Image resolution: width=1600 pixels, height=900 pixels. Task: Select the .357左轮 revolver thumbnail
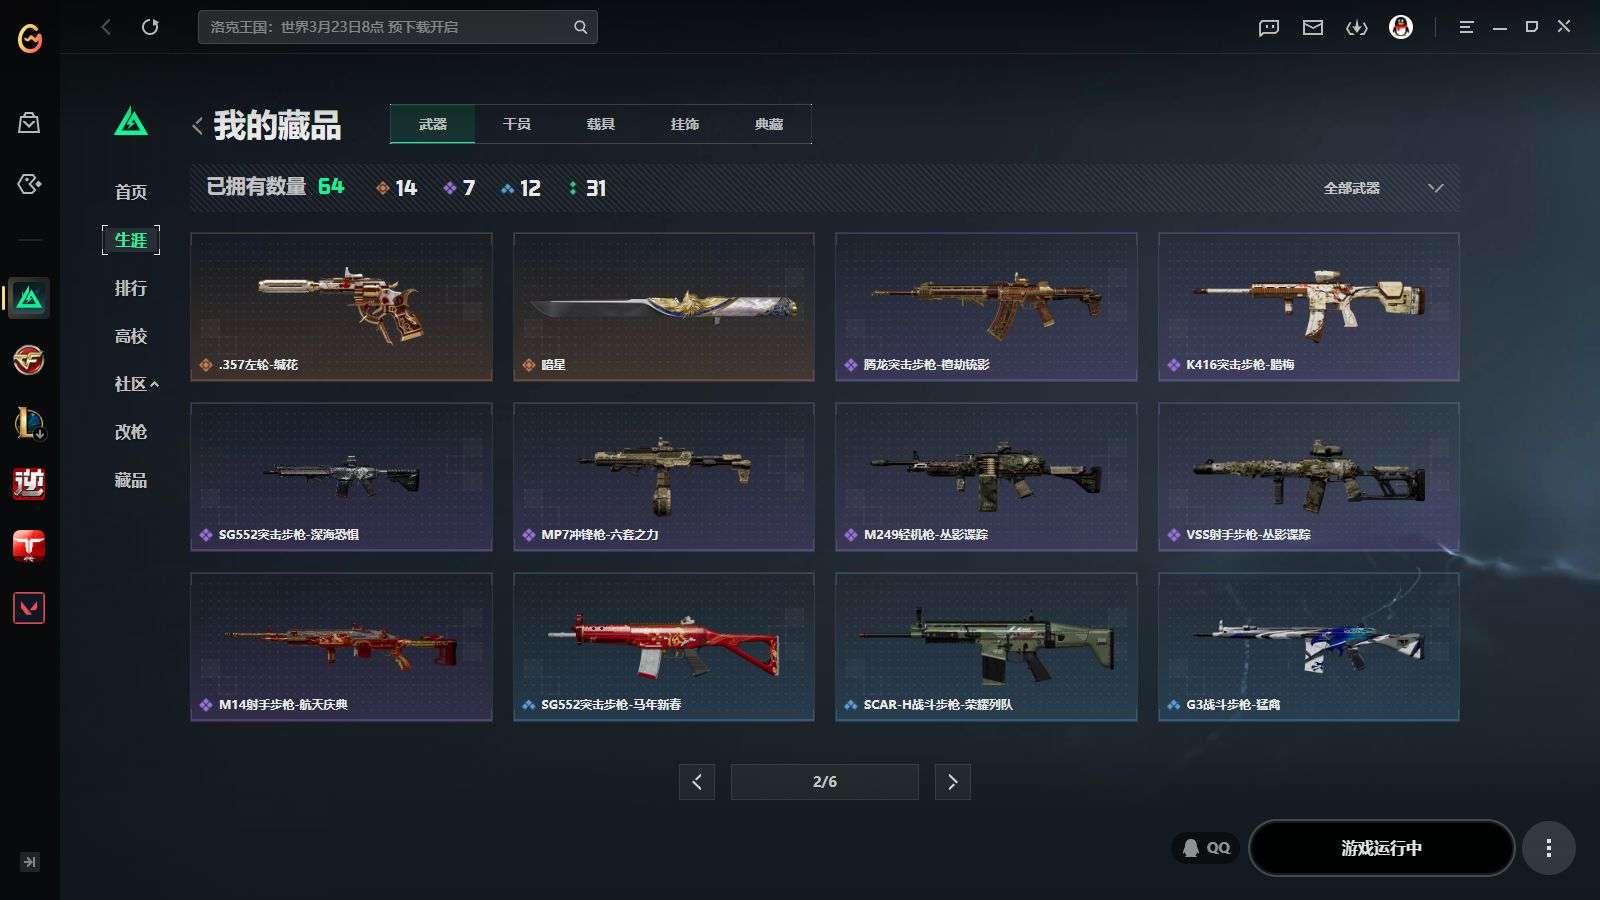click(x=341, y=306)
